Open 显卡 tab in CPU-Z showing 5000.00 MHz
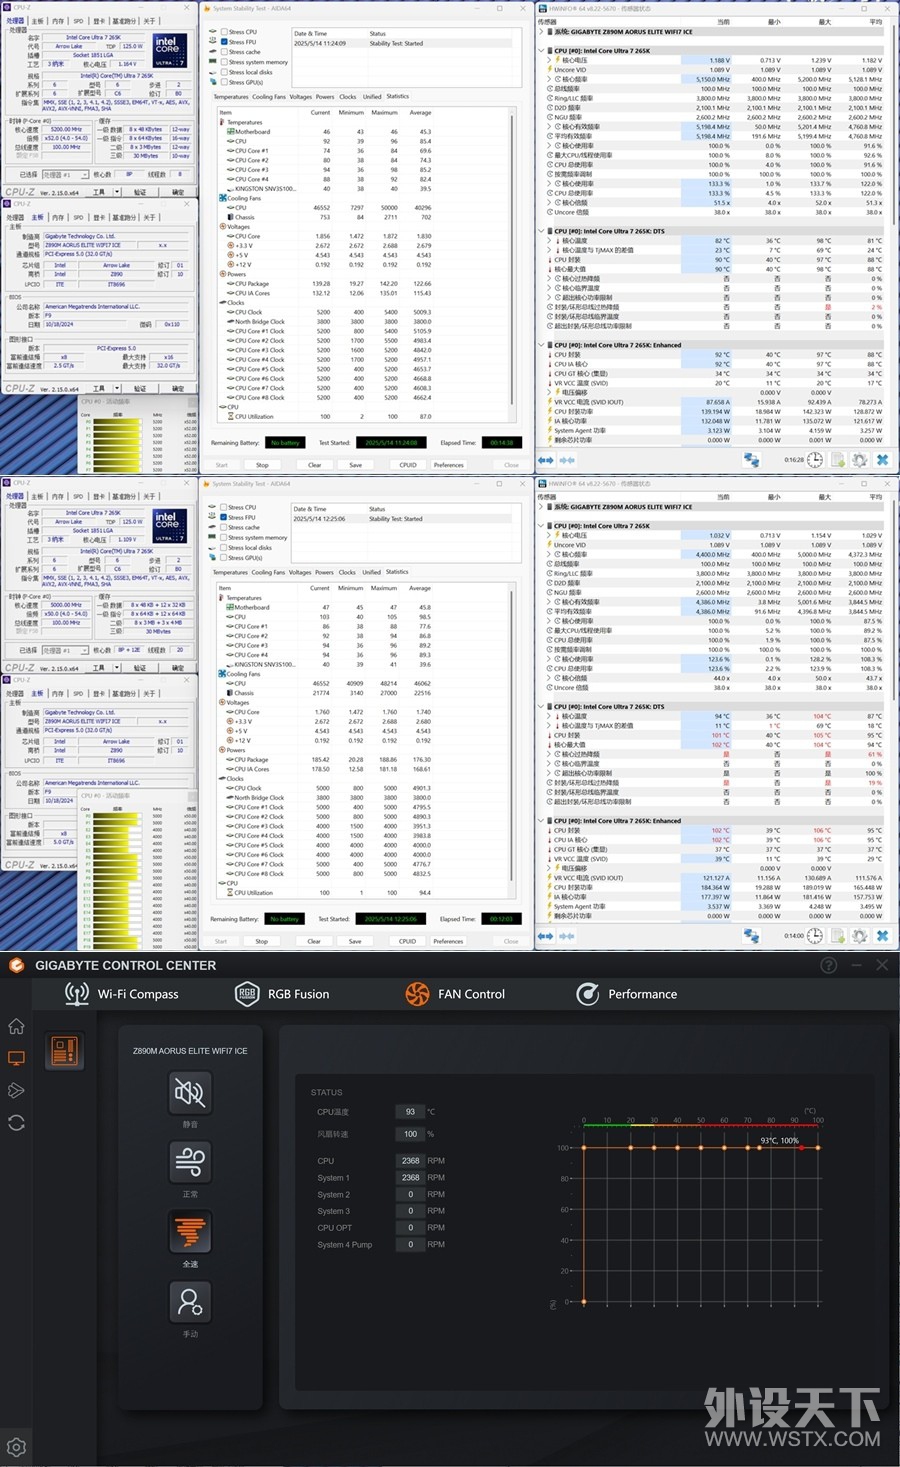This screenshot has width=900, height=1467. [x=99, y=496]
